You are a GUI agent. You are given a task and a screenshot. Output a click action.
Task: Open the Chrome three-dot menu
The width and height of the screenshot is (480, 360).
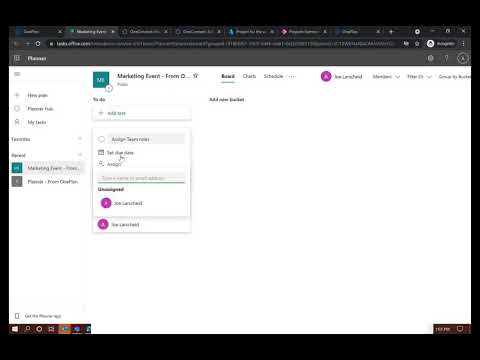pyautogui.click(x=463, y=44)
